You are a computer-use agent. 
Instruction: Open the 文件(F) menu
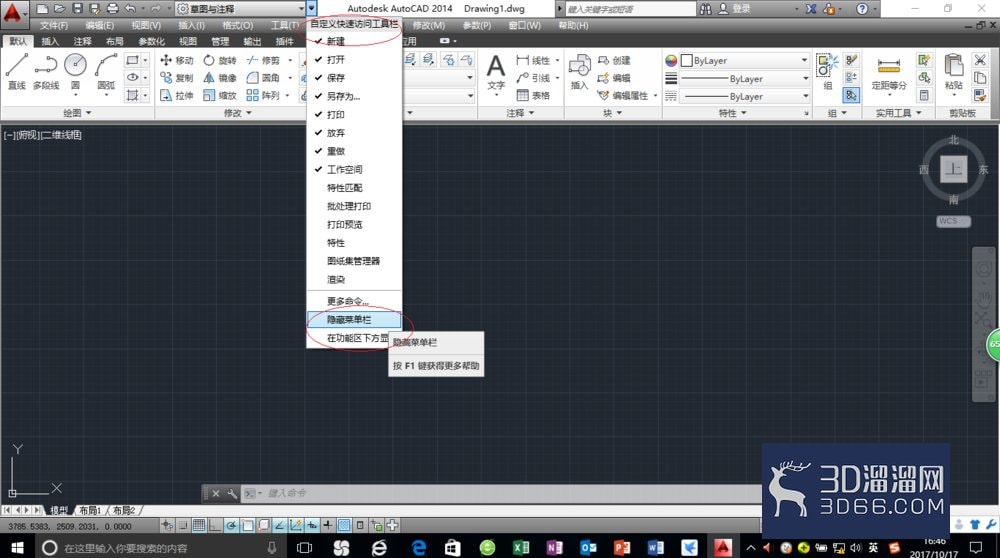click(x=54, y=26)
